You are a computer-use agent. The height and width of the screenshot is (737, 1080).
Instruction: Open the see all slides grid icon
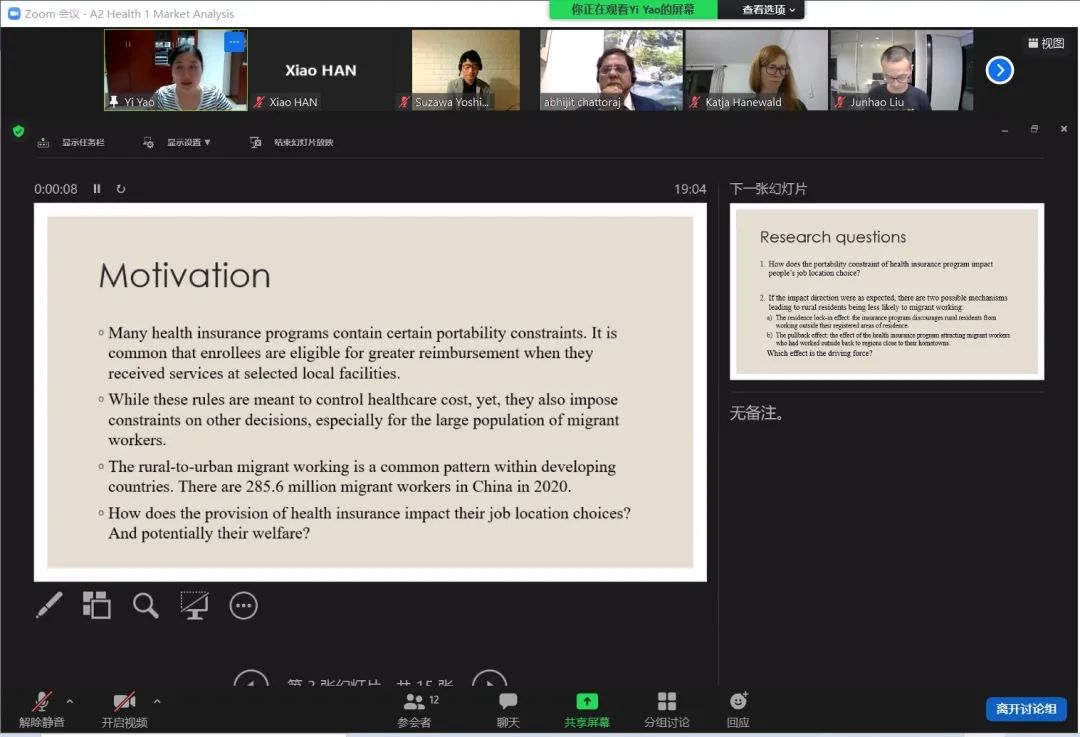point(97,605)
